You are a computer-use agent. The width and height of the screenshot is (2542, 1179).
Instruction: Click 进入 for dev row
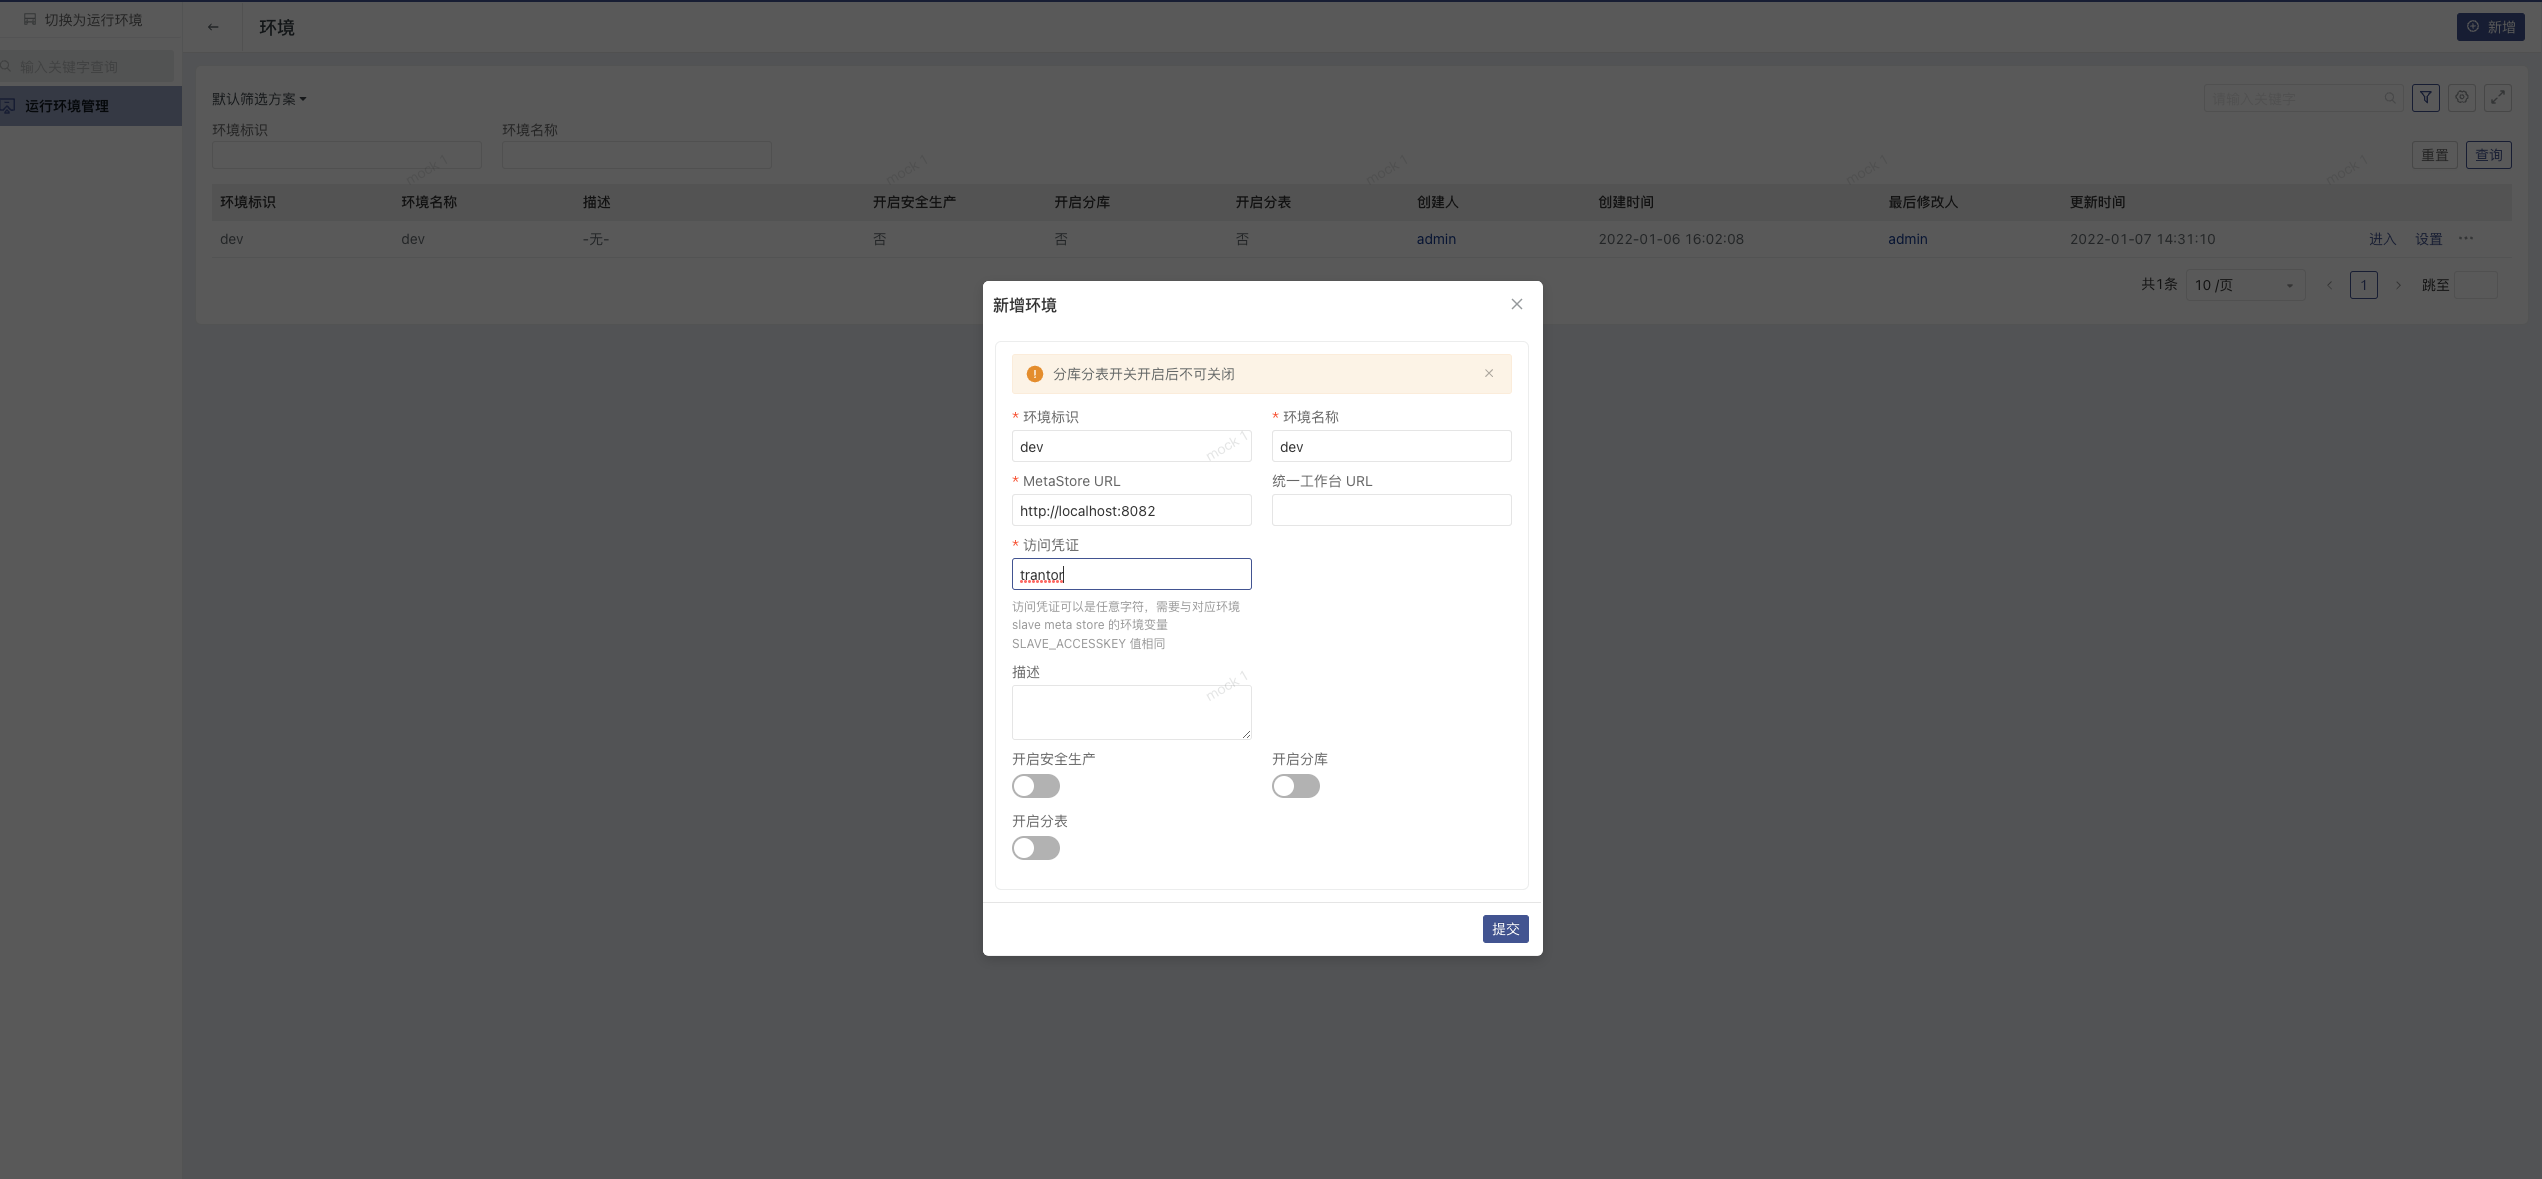[2382, 239]
